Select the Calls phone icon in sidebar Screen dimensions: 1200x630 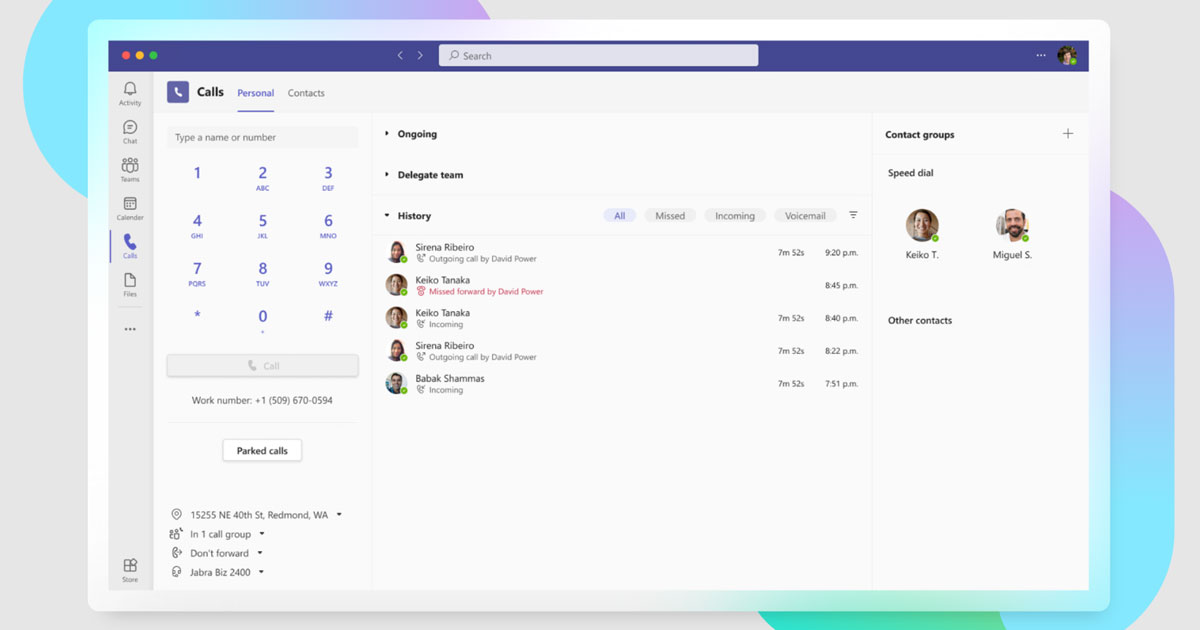coord(130,246)
